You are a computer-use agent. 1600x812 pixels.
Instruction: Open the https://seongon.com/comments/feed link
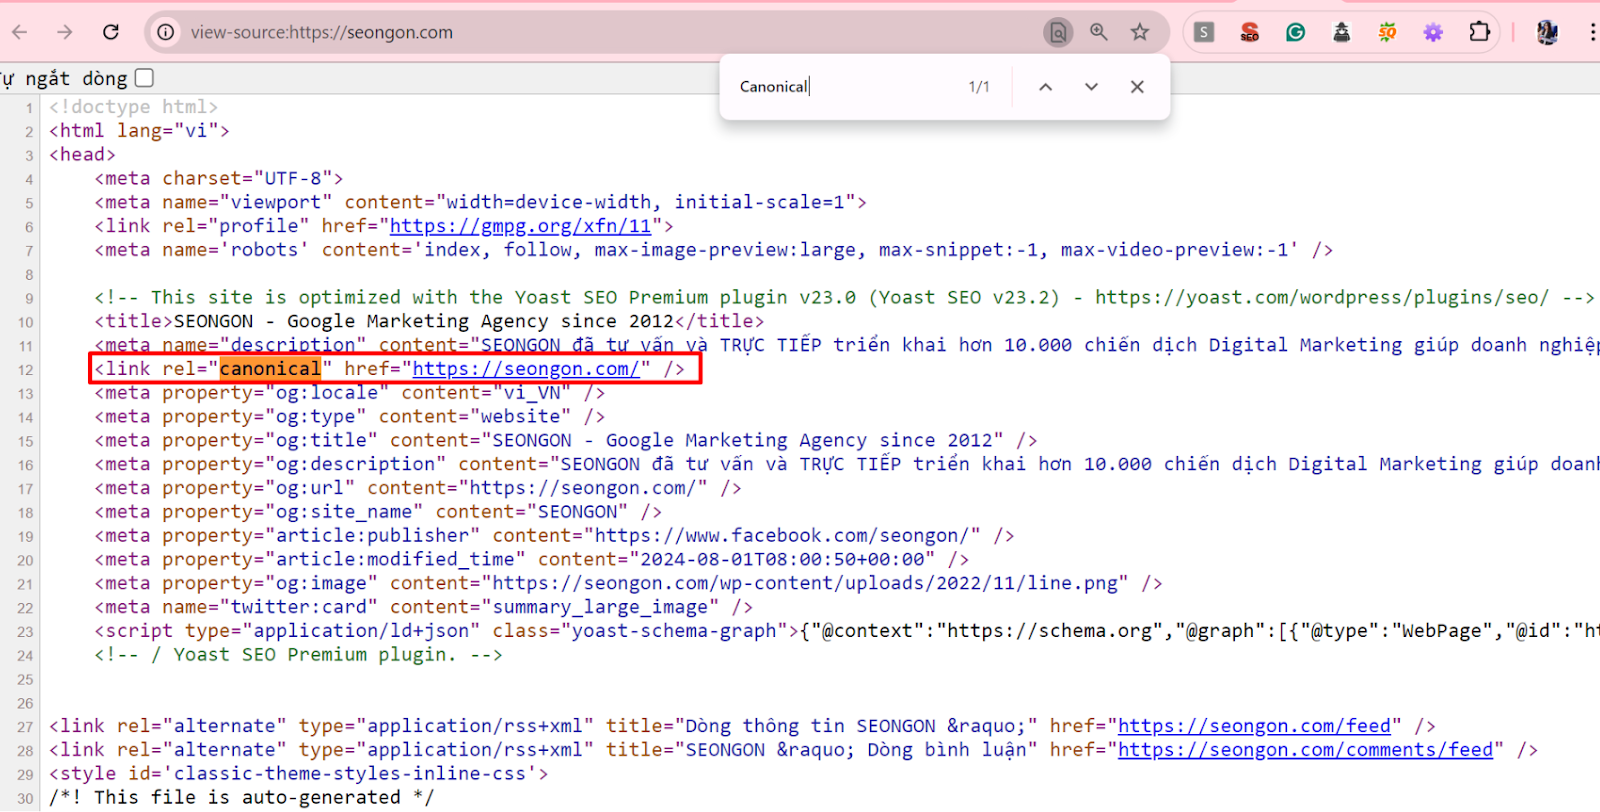tap(1305, 750)
